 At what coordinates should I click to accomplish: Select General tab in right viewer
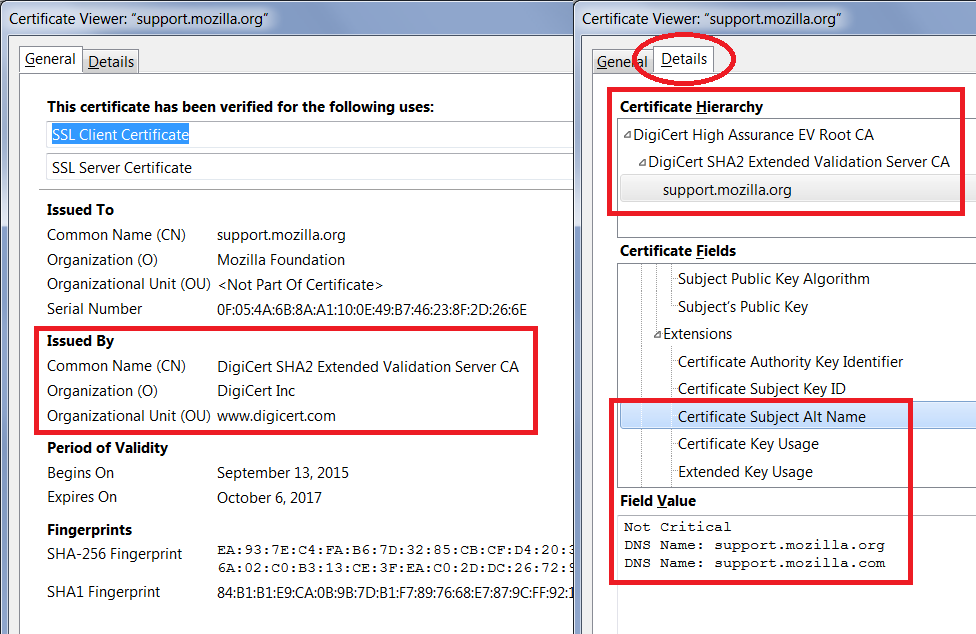(621, 62)
